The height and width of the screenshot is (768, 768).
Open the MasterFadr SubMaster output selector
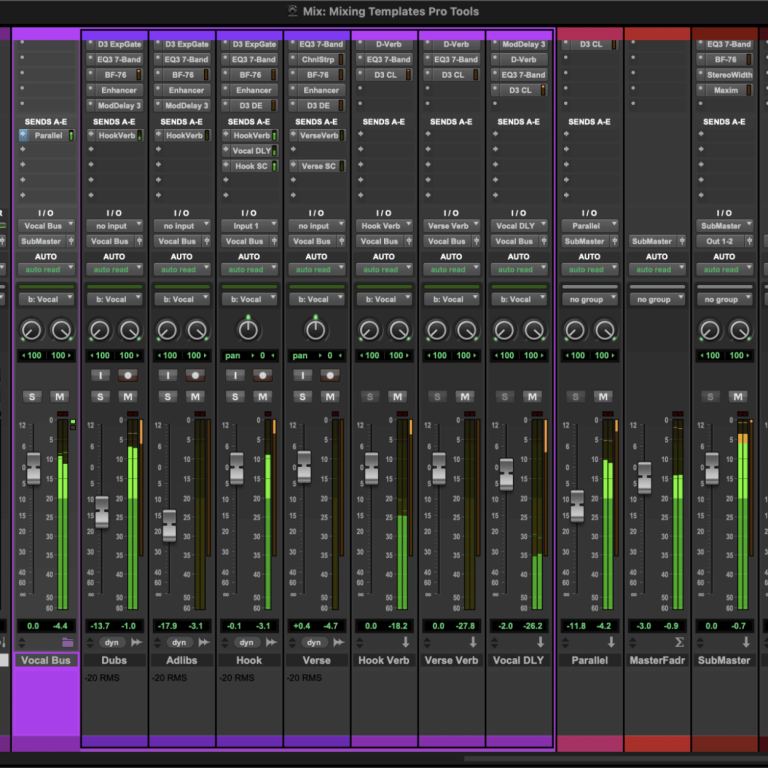point(656,241)
